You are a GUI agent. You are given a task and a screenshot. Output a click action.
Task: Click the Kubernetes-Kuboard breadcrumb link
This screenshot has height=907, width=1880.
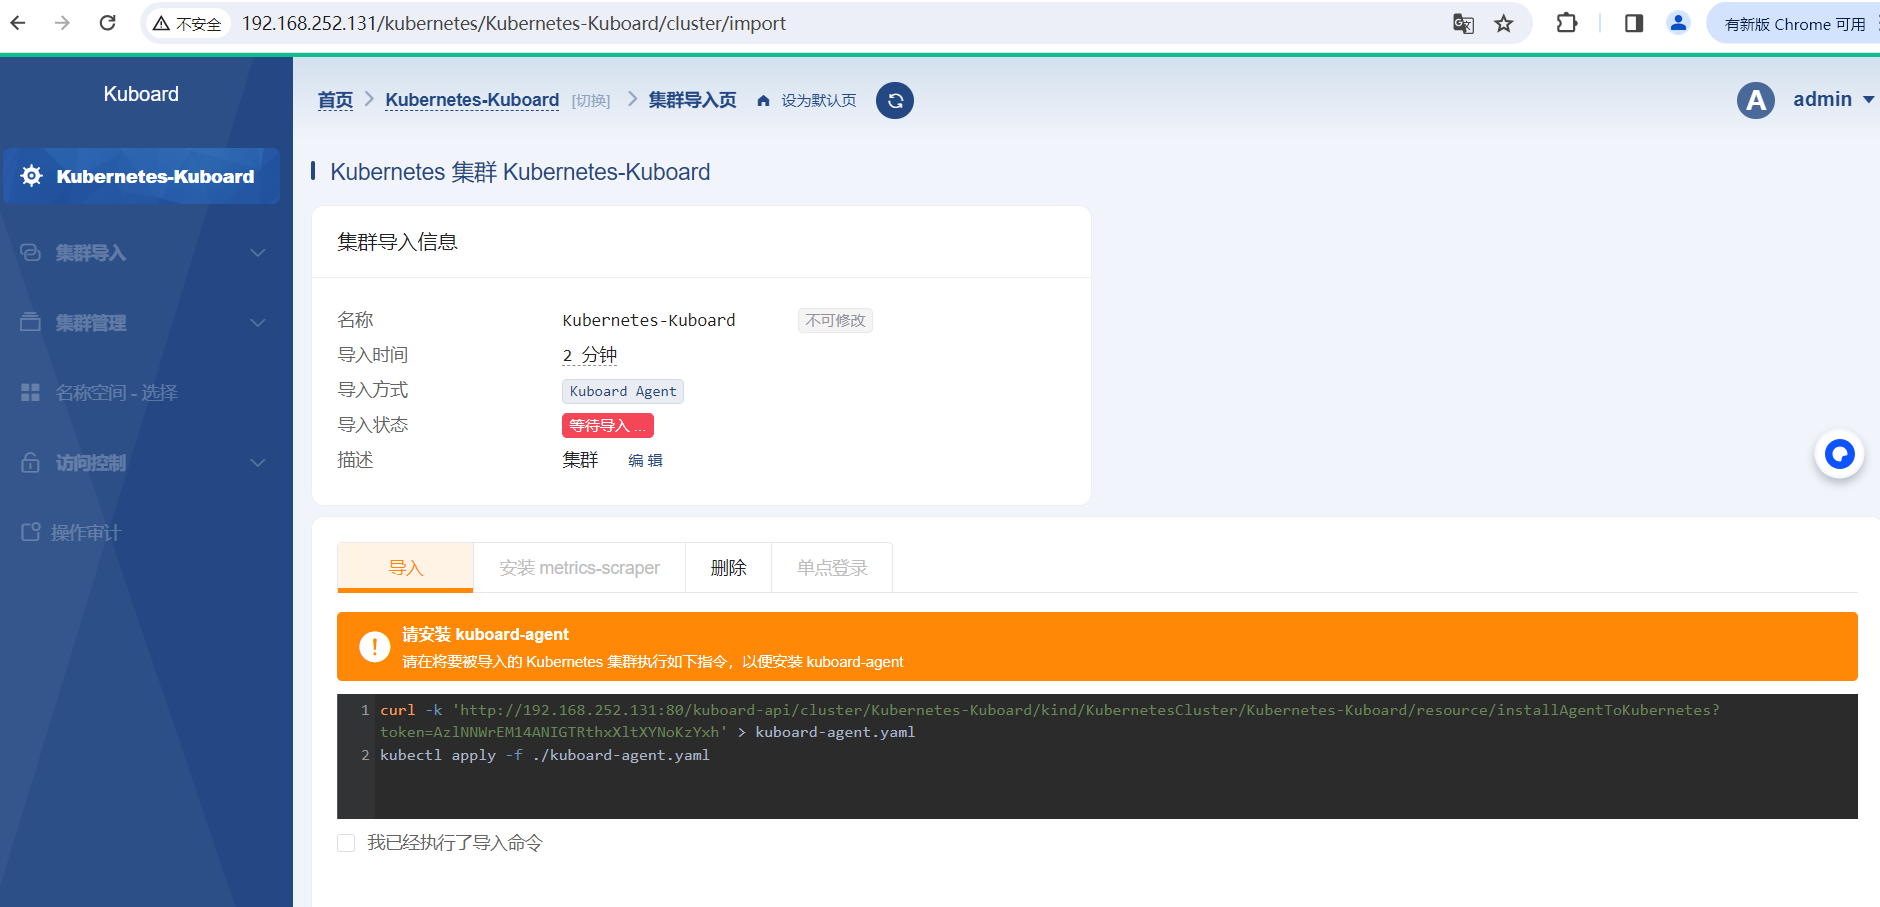472,100
